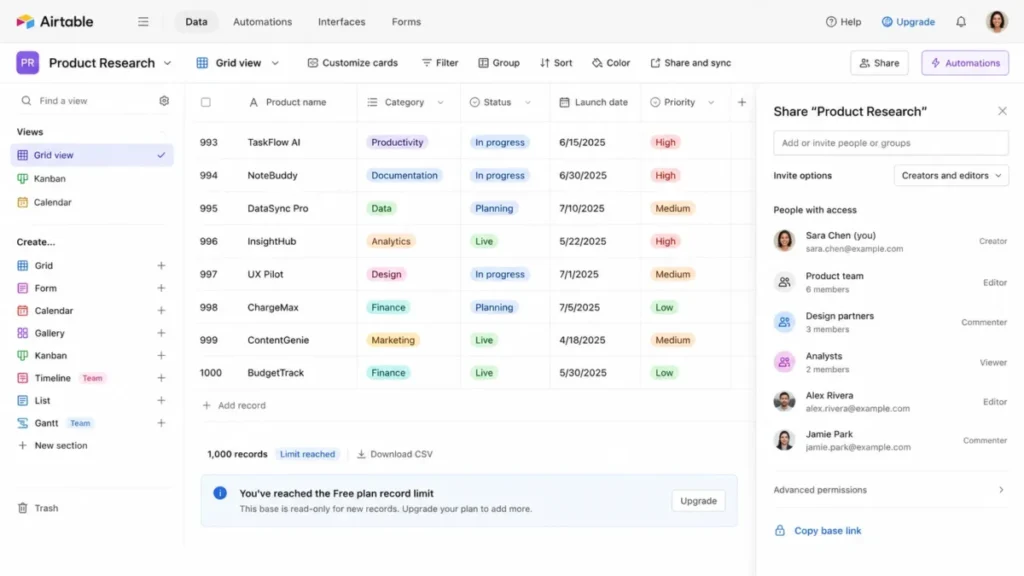The width and height of the screenshot is (1024, 576).
Task: Expand Advanced permissions
Action: tap(889, 490)
